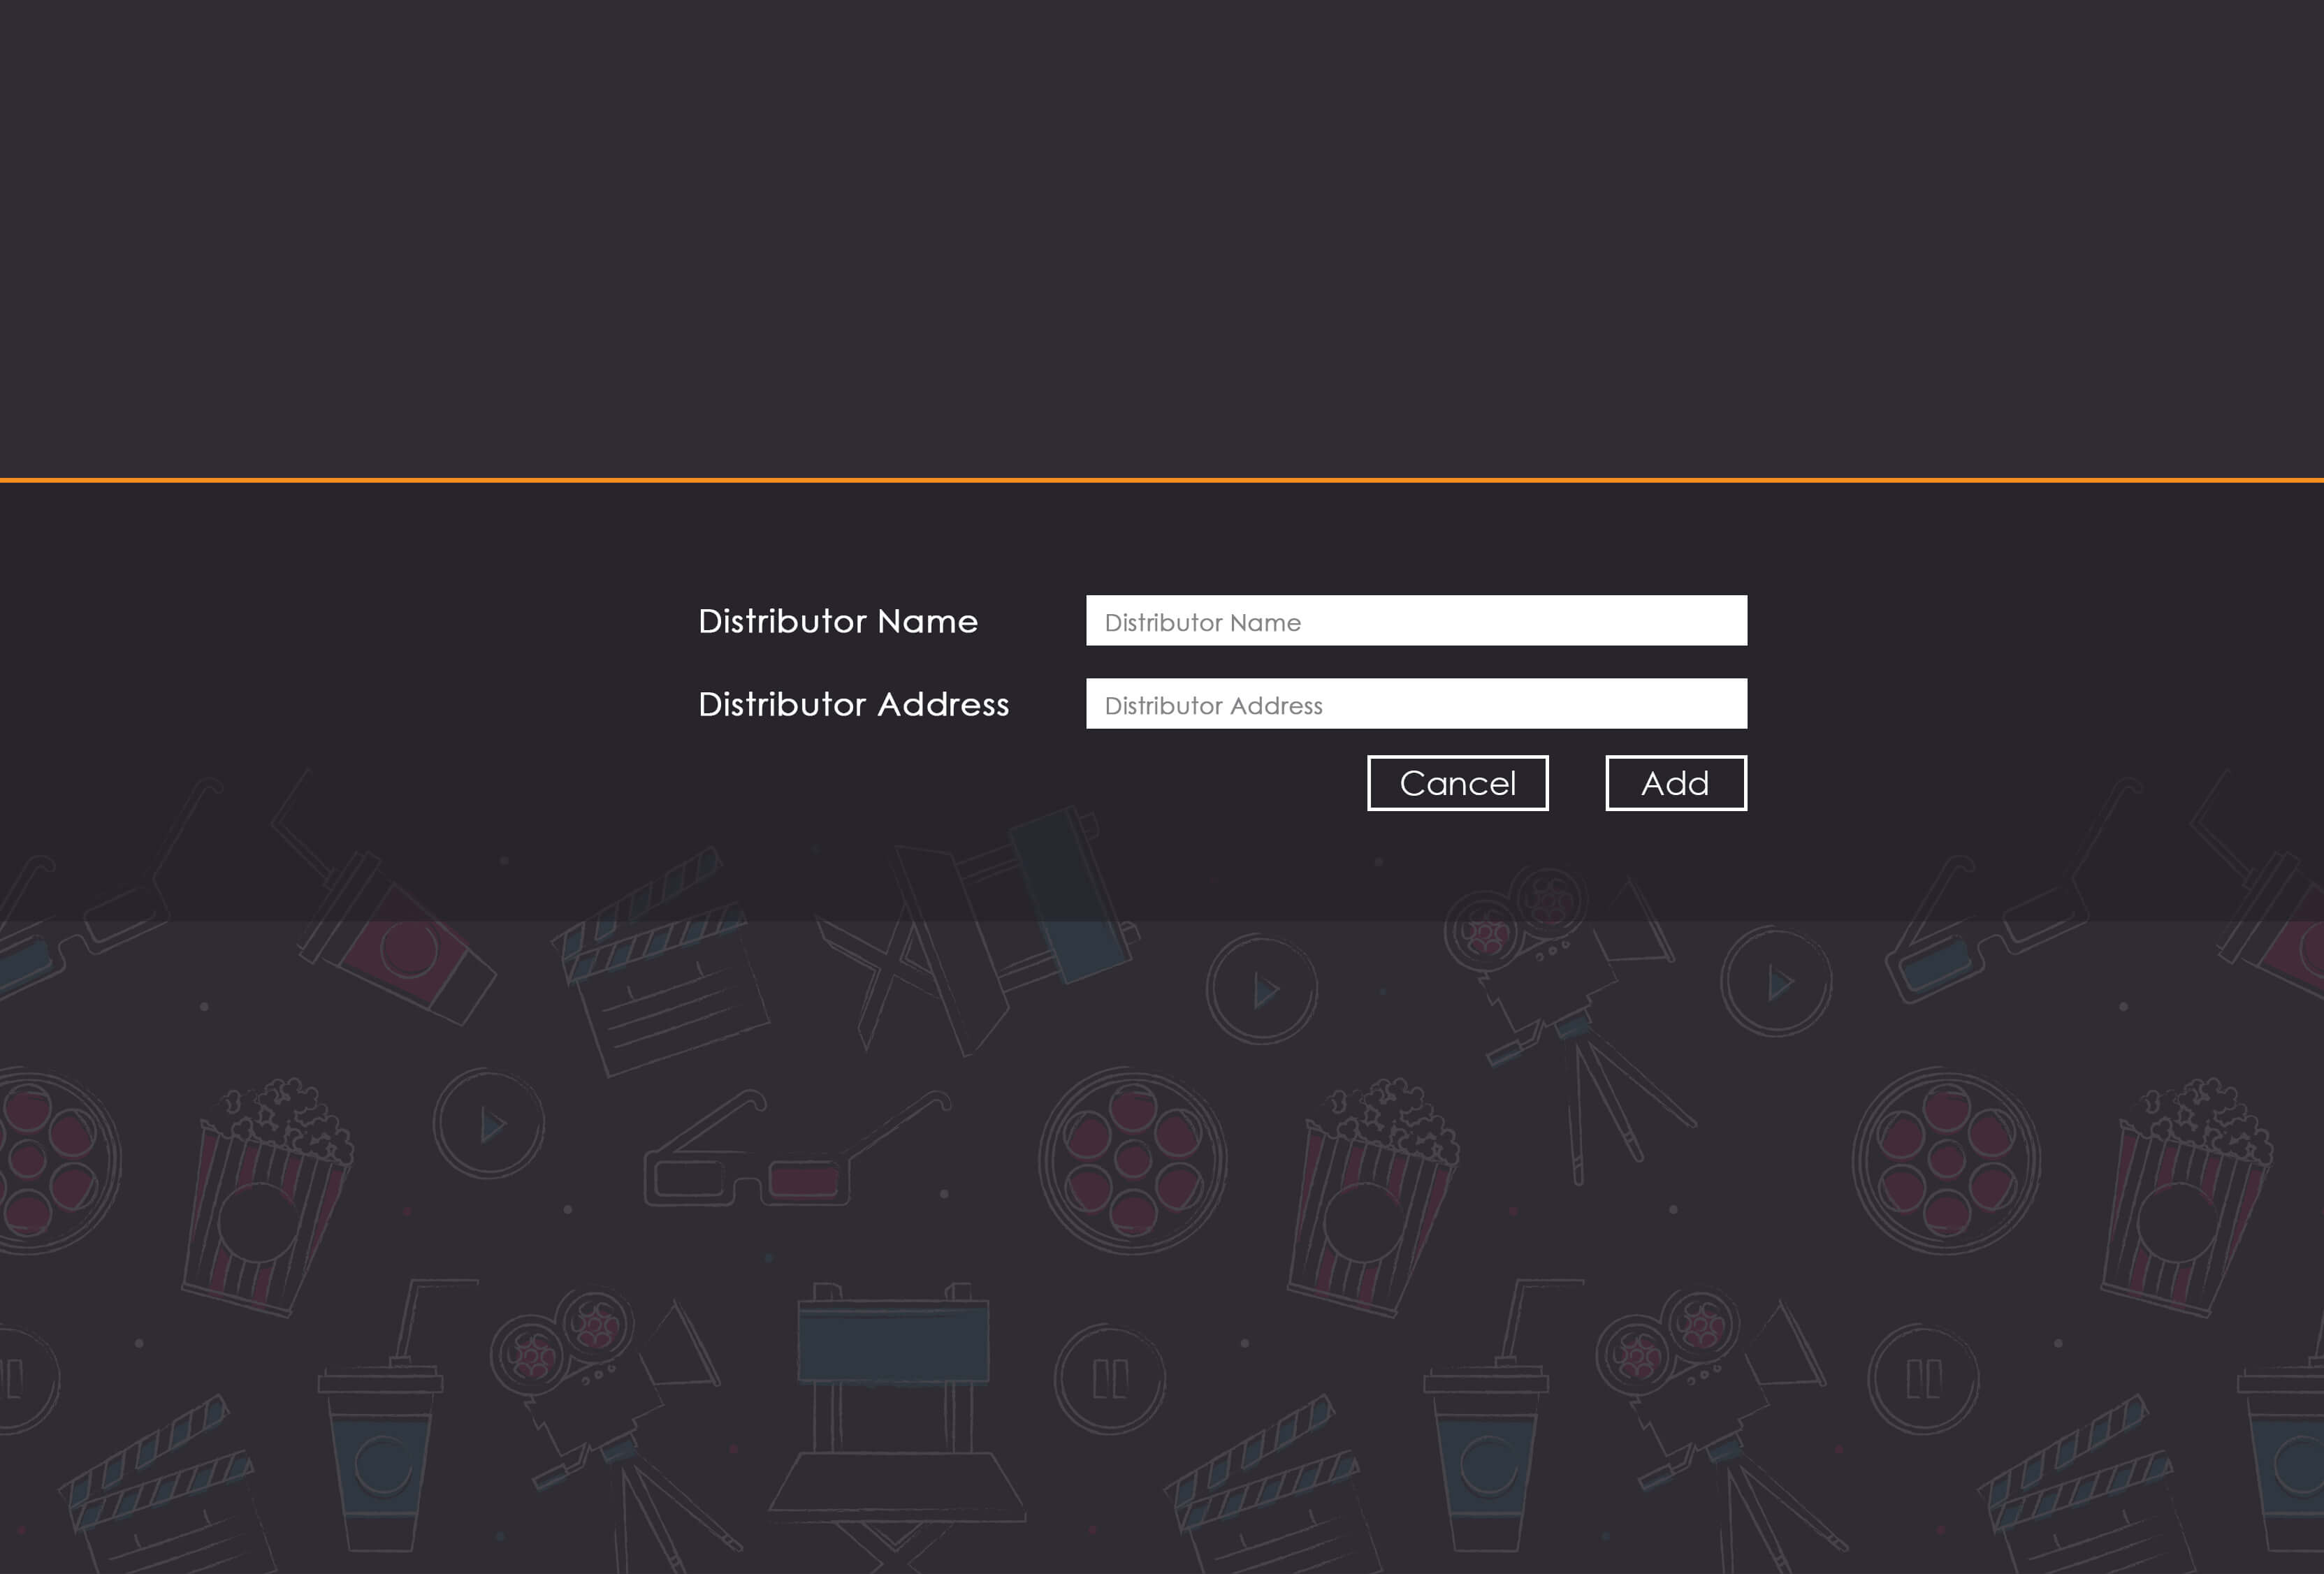Expand the Distributor Name dropdown suggestion

click(1416, 620)
